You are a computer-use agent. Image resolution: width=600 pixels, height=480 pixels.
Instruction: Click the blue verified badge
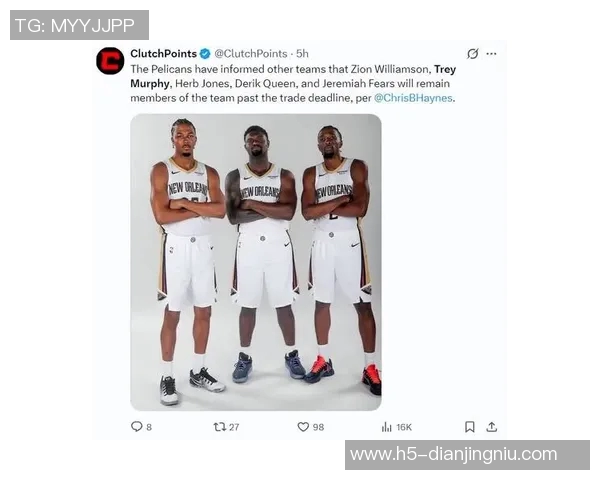click(205, 54)
